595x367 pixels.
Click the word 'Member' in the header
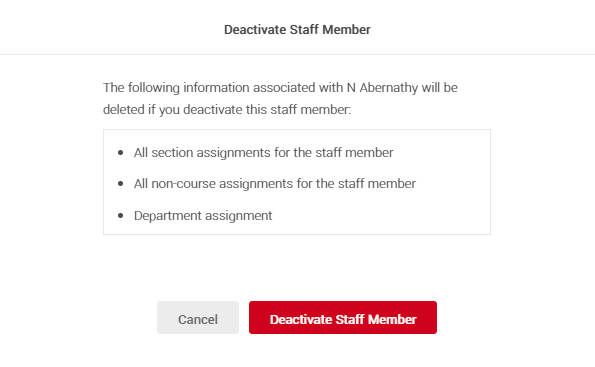(x=346, y=30)
